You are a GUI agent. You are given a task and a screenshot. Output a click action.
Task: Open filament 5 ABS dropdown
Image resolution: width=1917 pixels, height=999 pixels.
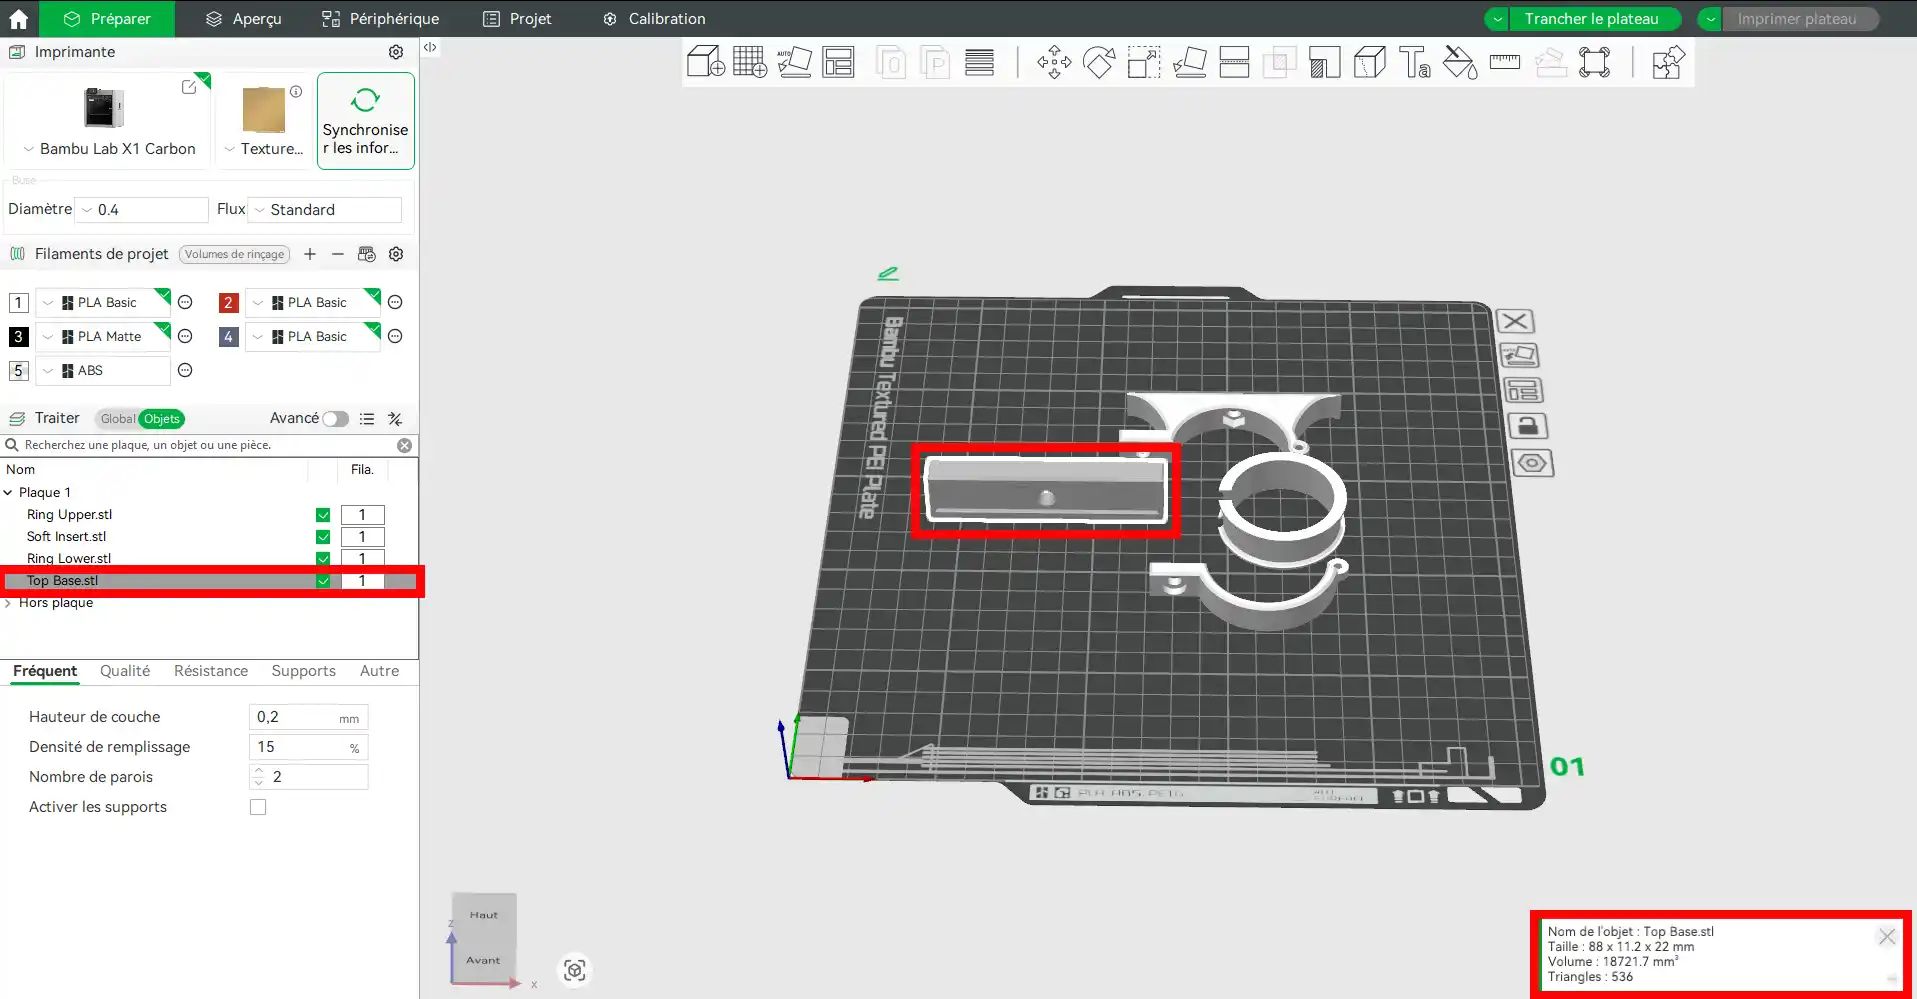(103, 371)
